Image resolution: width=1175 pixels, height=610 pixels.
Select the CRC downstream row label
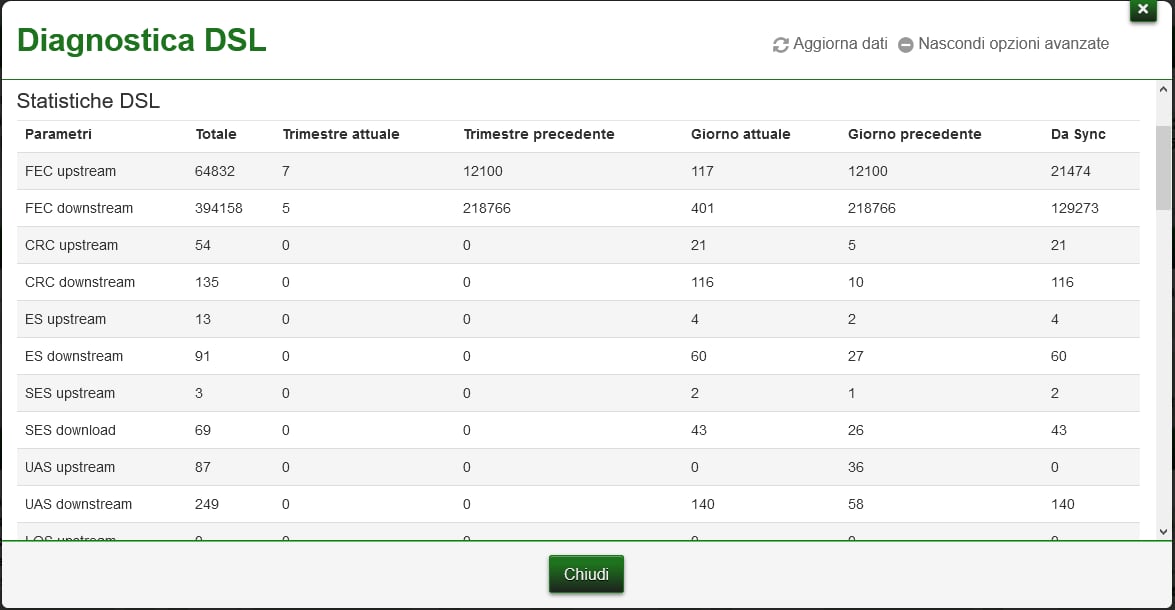[x=80, y=282]
